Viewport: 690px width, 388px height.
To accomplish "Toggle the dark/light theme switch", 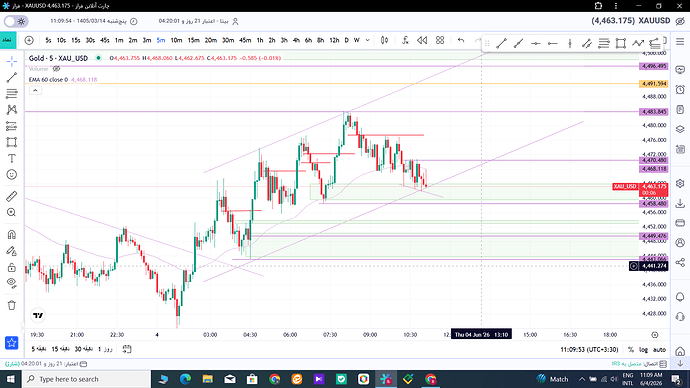I will pos(16,21).
